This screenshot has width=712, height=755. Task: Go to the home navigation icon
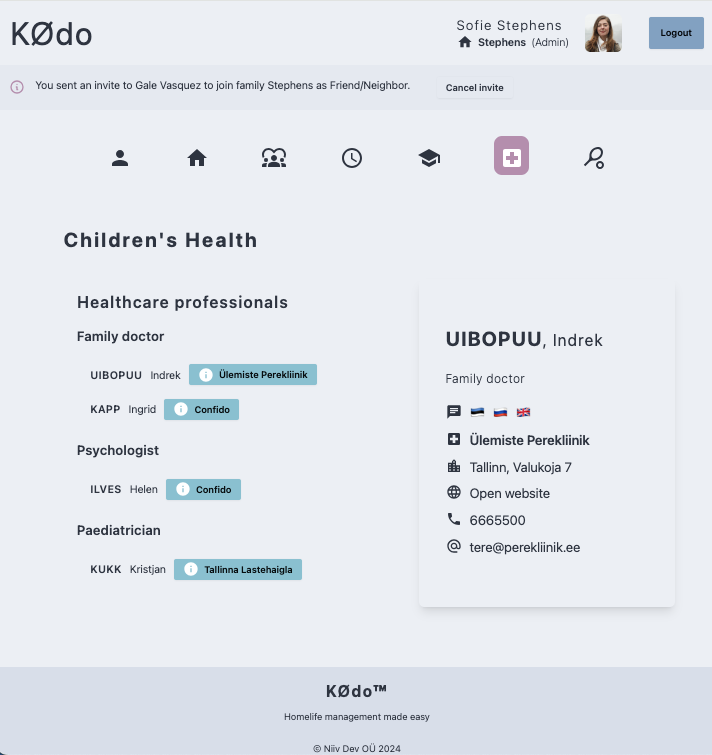click(x=197, y=157)
